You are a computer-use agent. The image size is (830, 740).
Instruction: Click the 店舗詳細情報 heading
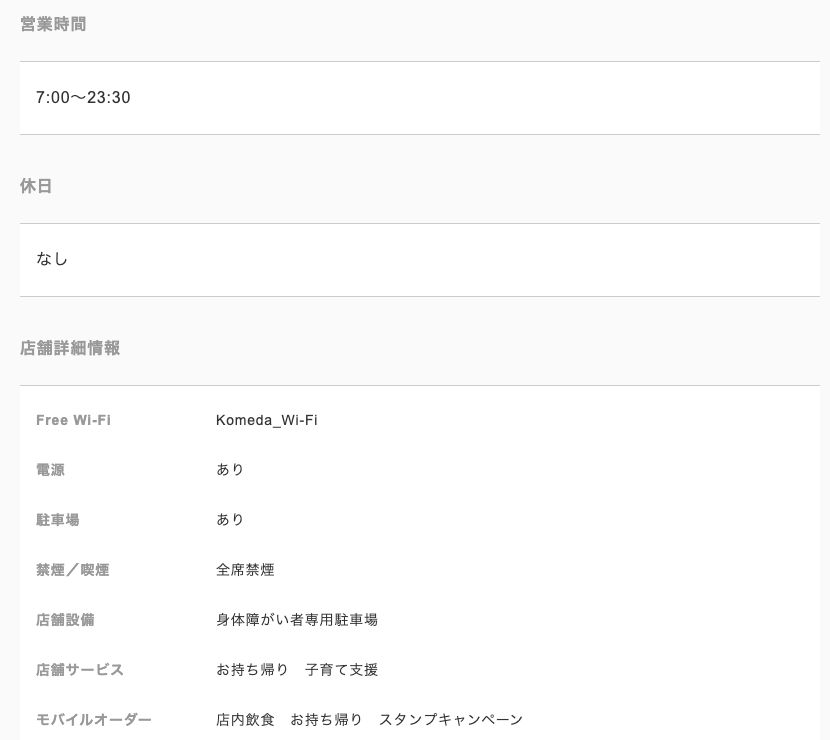click(x=70, y=348)
